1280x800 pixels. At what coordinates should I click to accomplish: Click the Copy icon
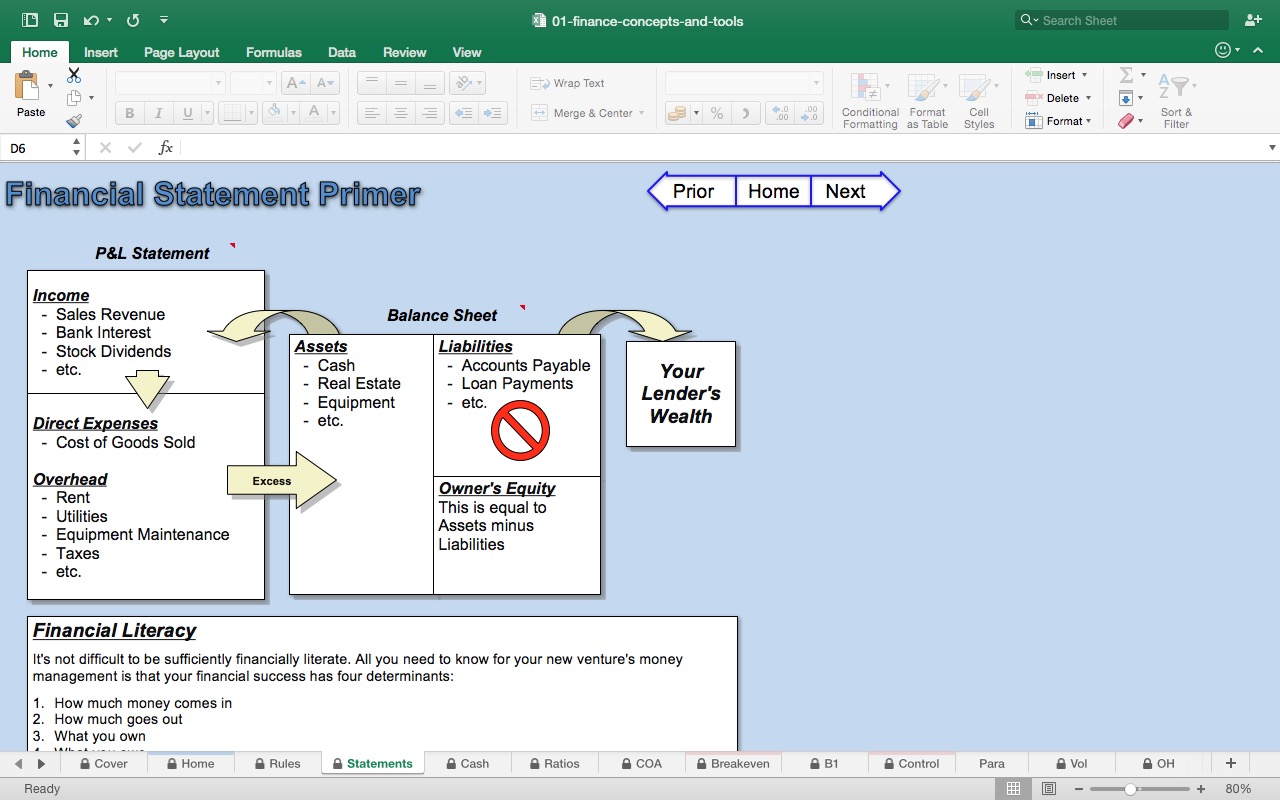[73, 98]
